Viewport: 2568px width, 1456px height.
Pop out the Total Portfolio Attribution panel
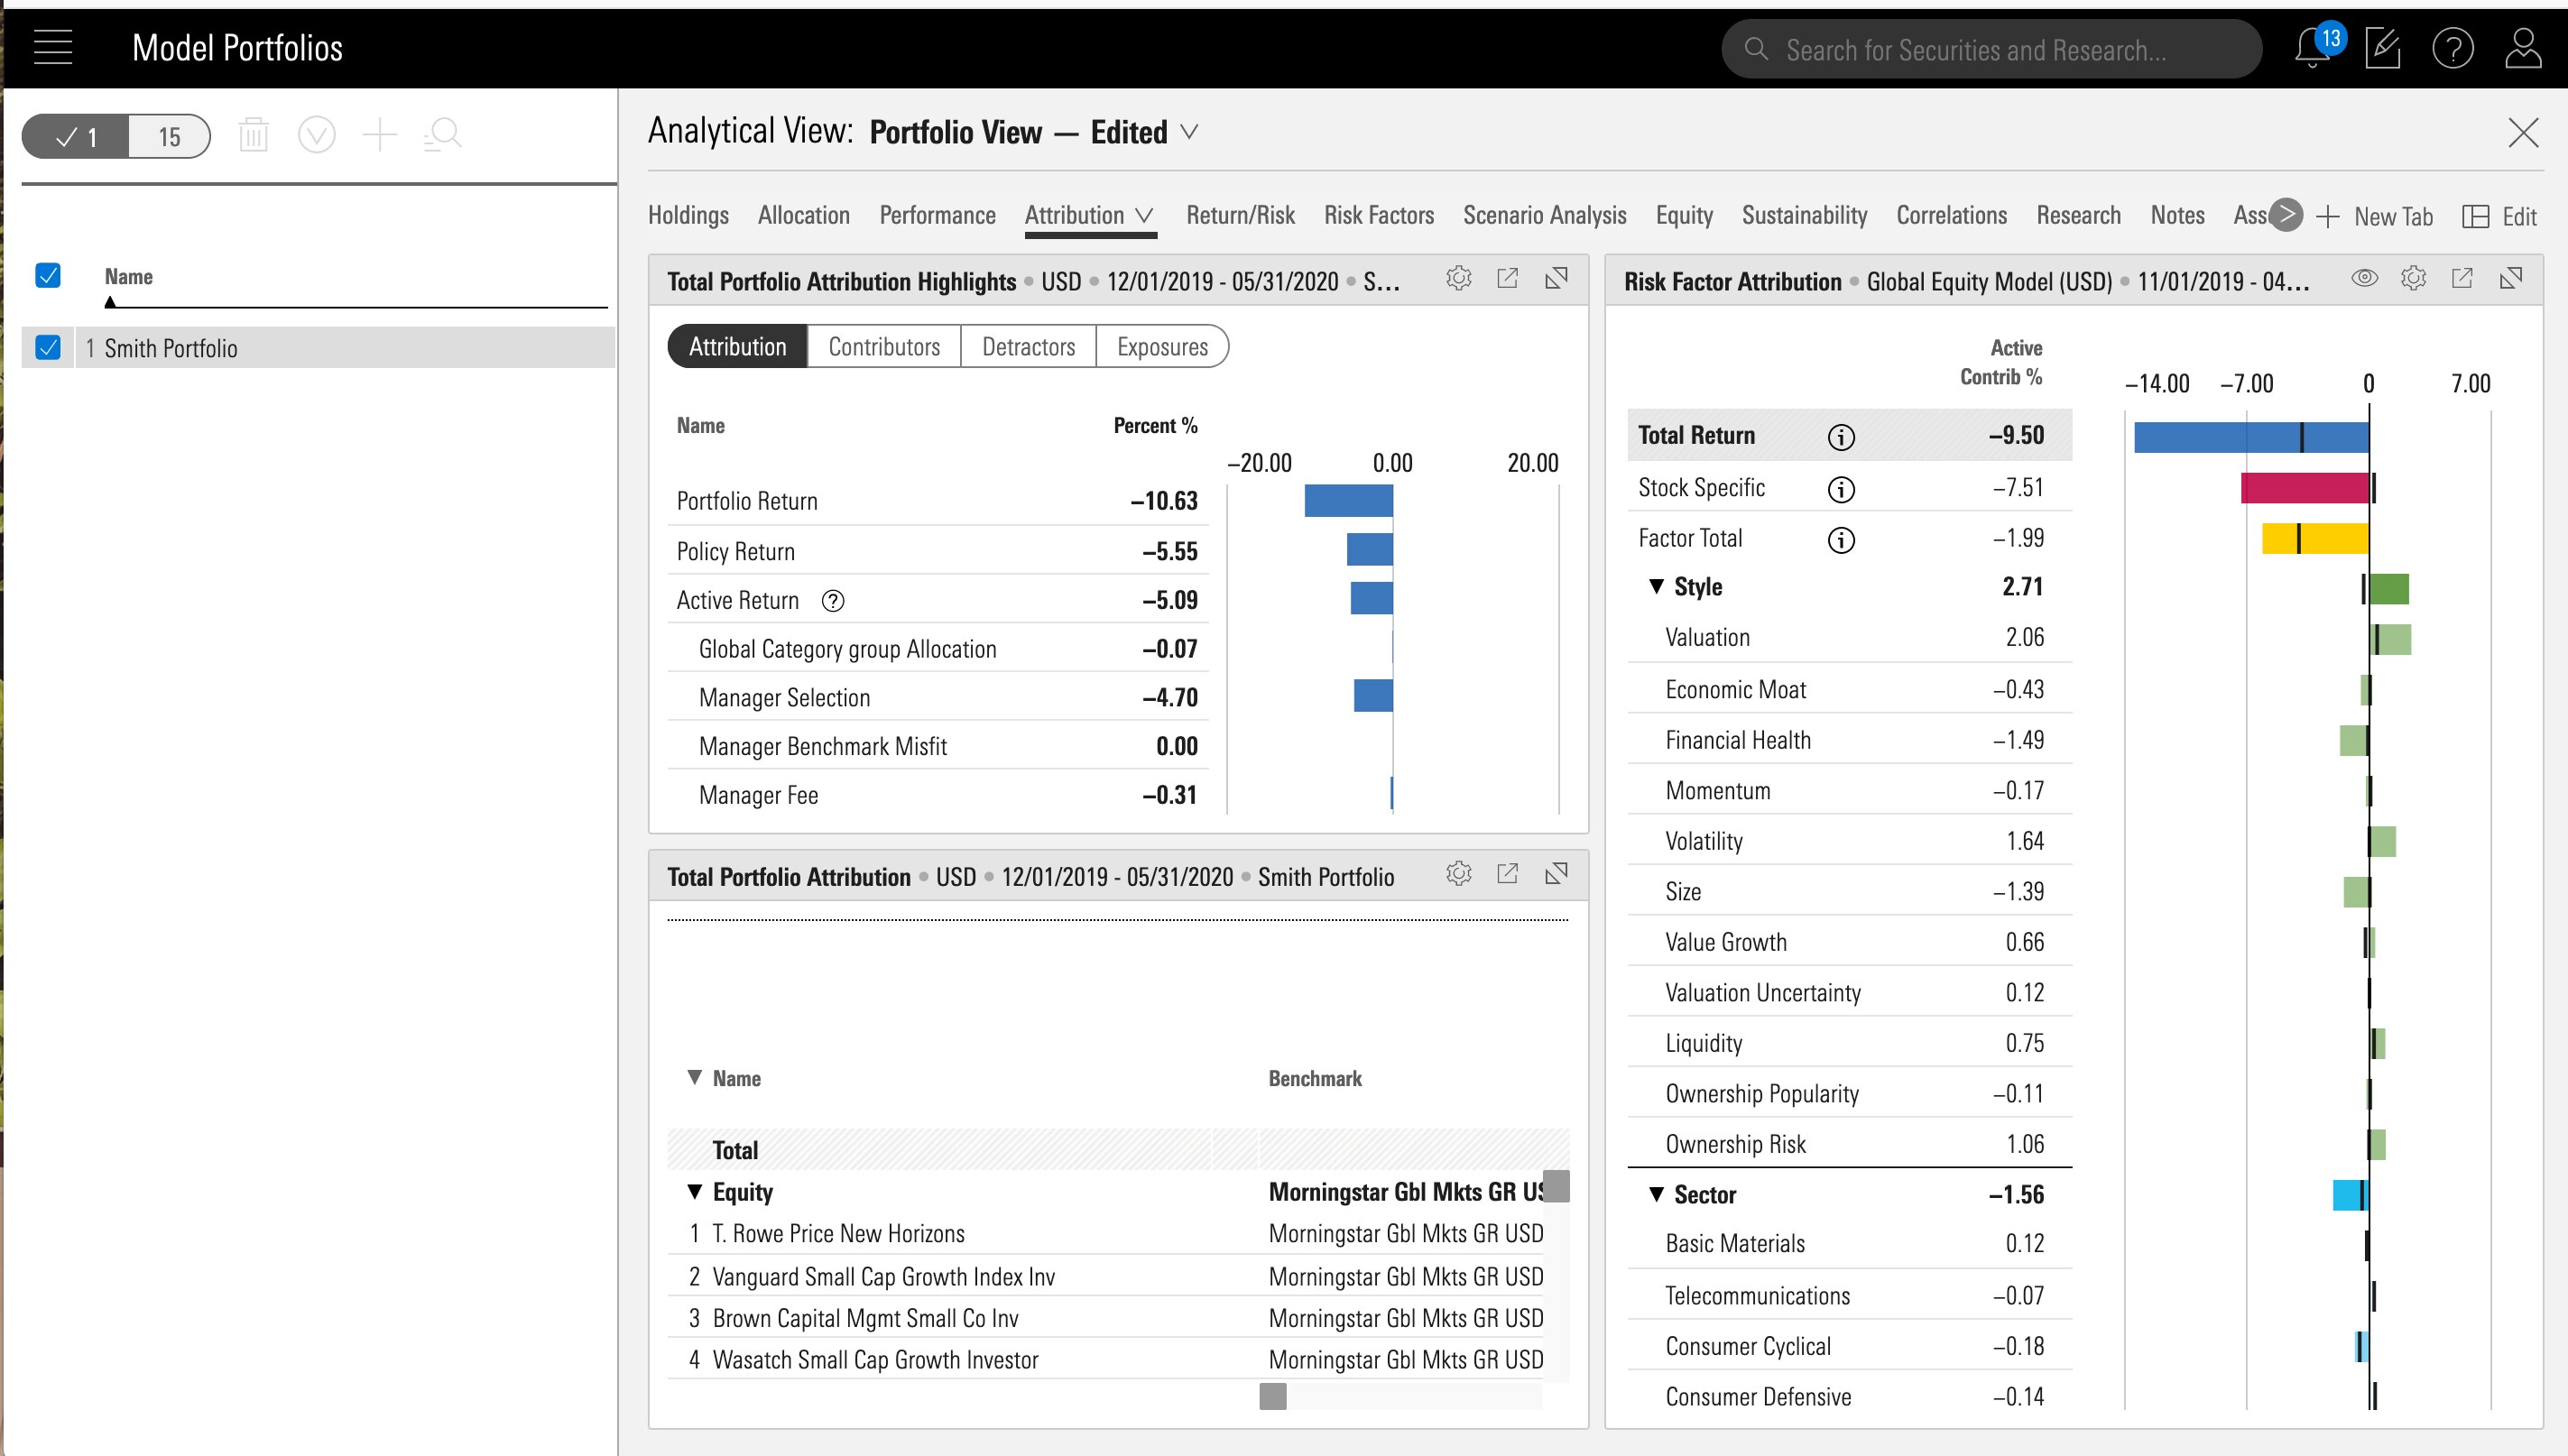[1507, 874]
